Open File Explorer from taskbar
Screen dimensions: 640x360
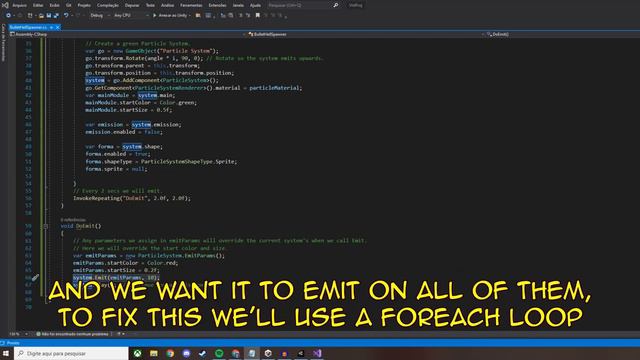coord(154,353)
